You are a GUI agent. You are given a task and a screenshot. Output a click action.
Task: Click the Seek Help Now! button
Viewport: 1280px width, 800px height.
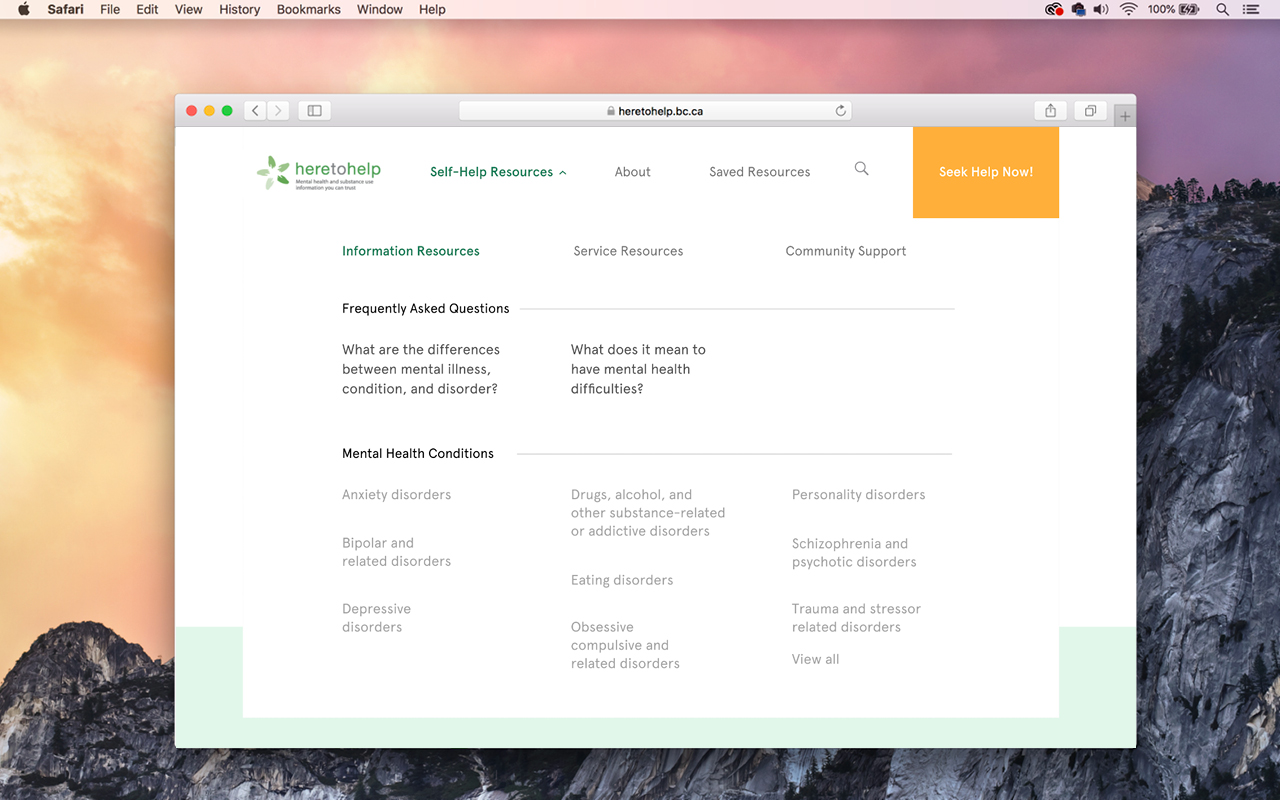pyautogui.click(x=986, y=172)
